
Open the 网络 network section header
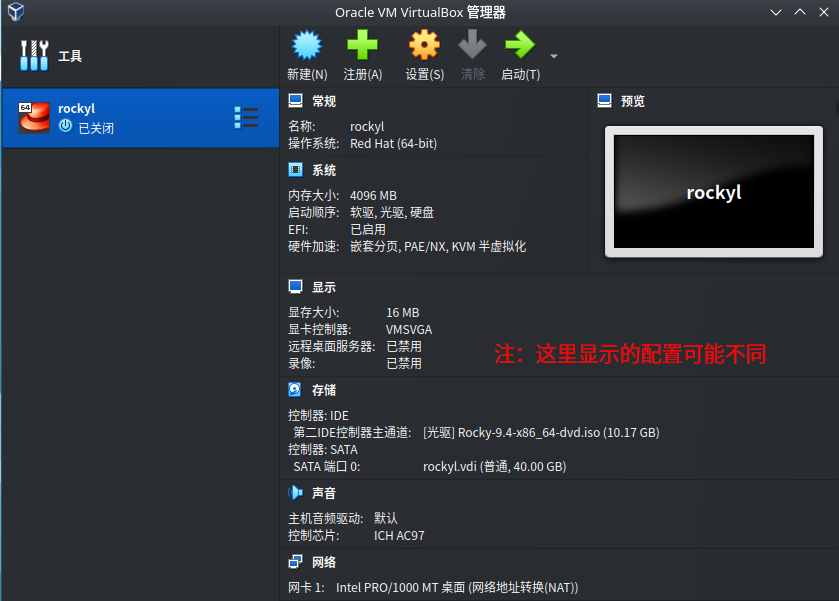point(324,562)
